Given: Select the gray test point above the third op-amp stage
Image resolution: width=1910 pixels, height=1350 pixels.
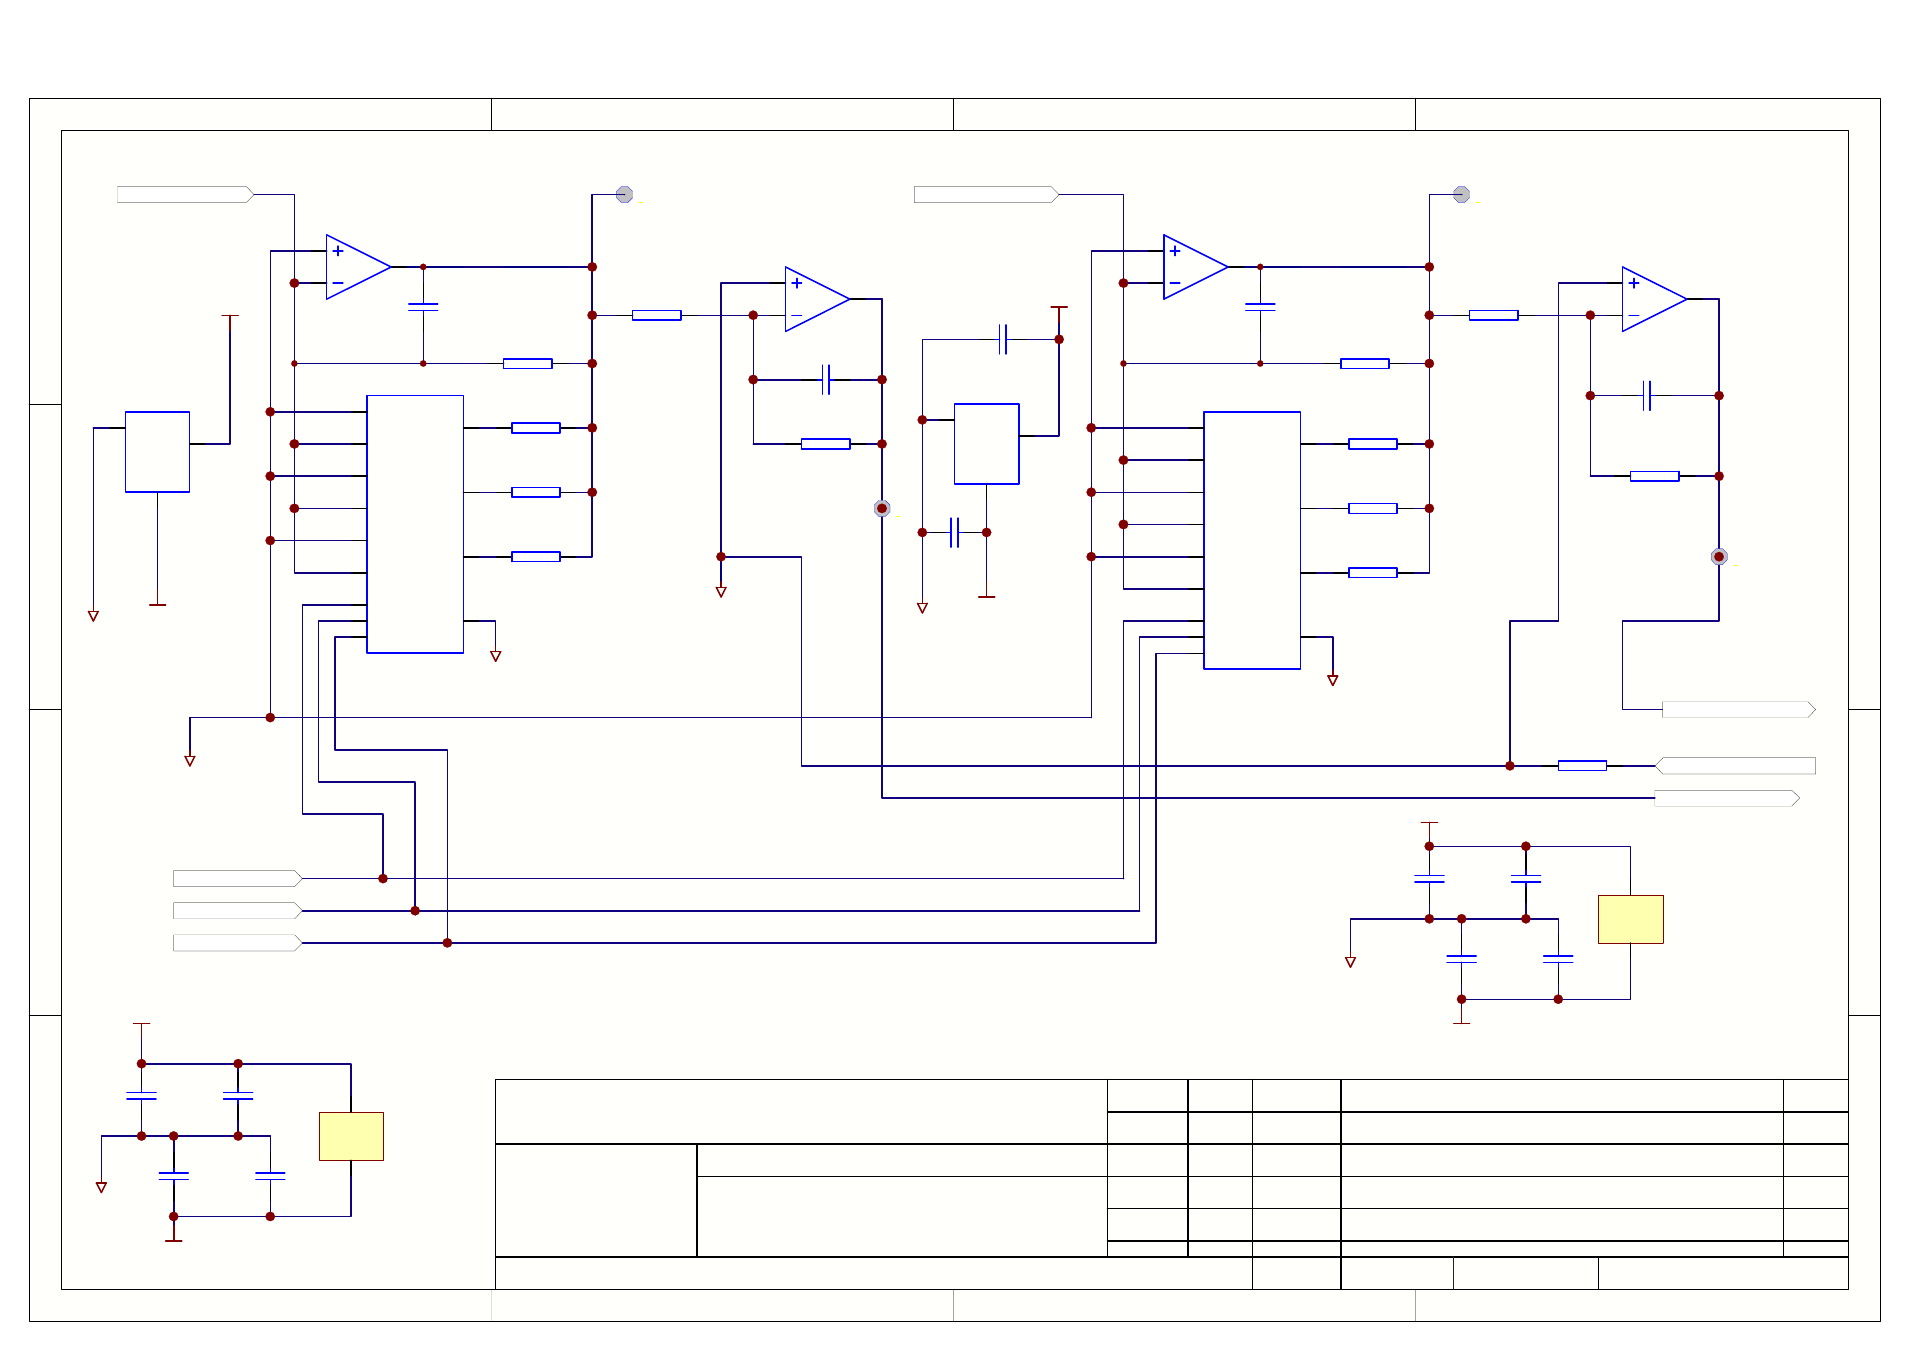Looking at the screenshot, I should (x=1461, y=194).
